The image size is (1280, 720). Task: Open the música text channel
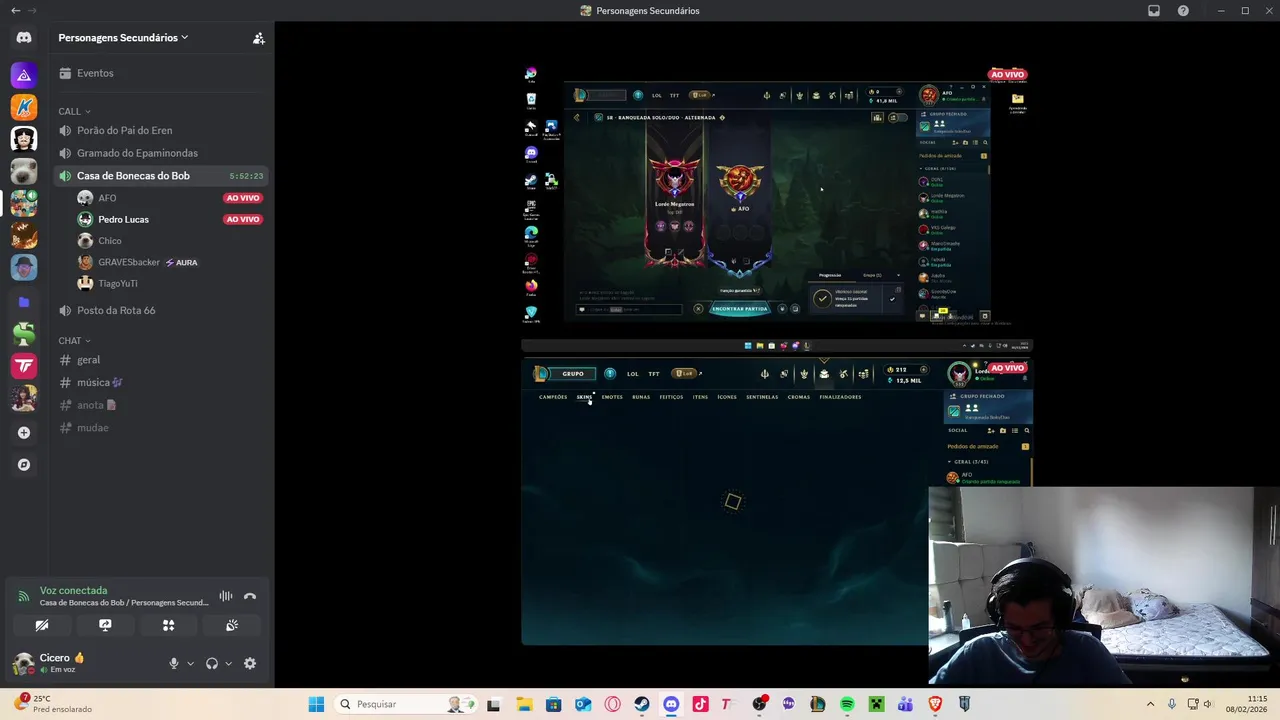coord(161,382)
